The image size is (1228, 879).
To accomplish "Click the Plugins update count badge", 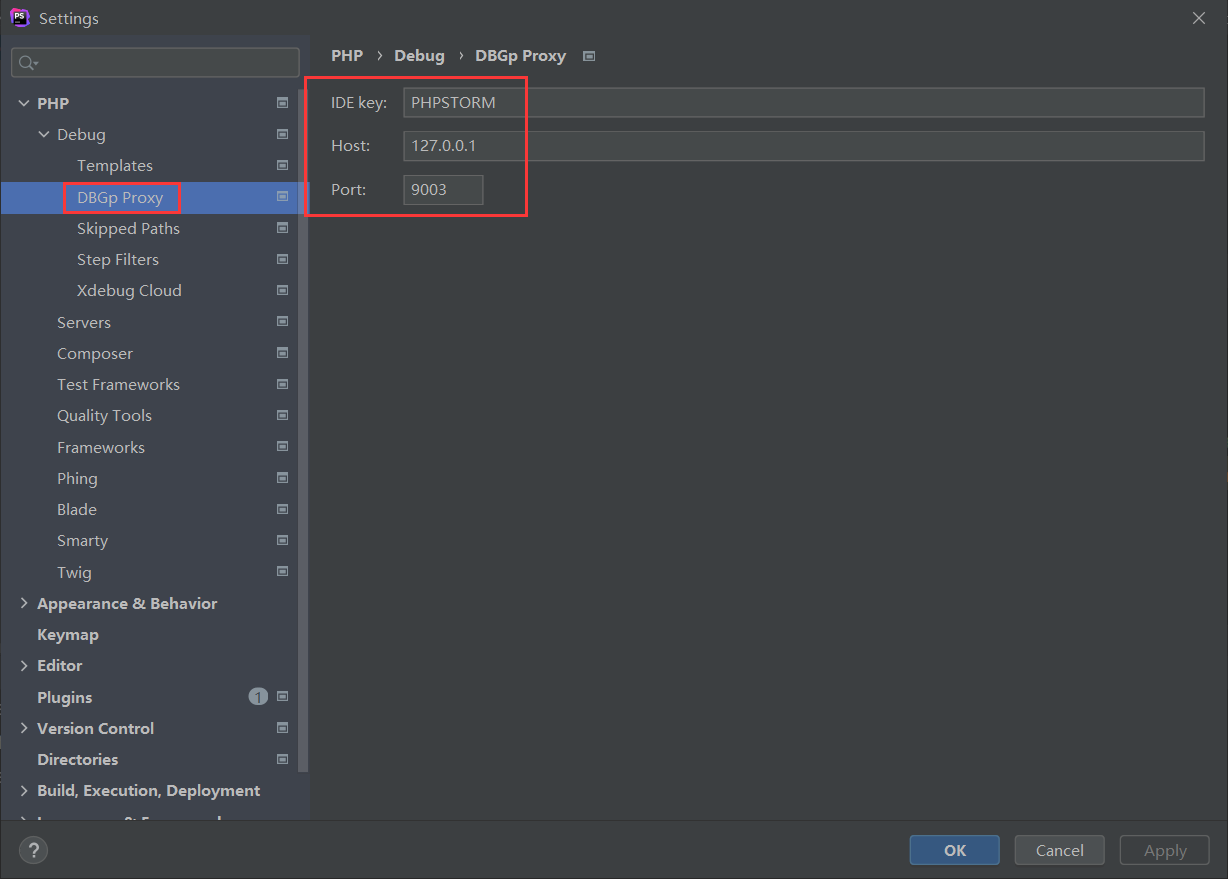I will [258, 697].
